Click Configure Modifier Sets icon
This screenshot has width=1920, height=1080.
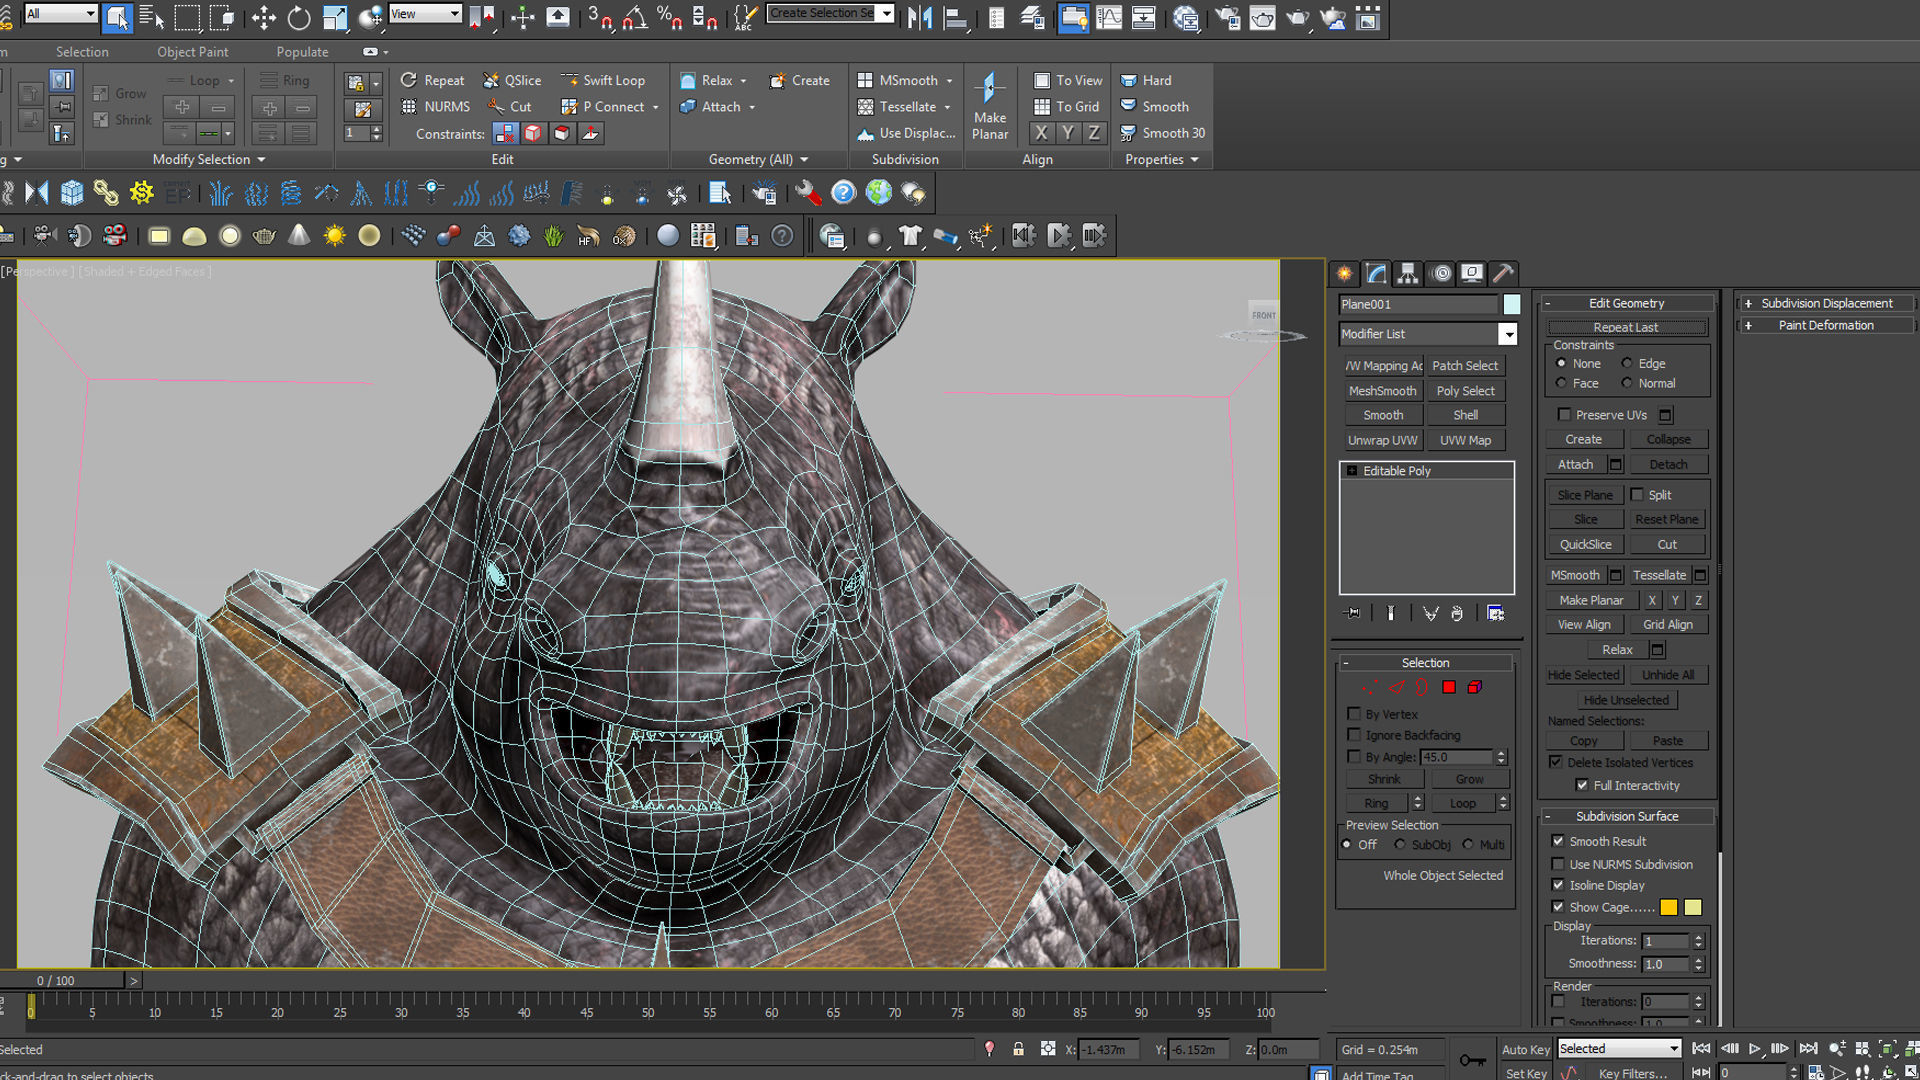[x=1495, y=613]
